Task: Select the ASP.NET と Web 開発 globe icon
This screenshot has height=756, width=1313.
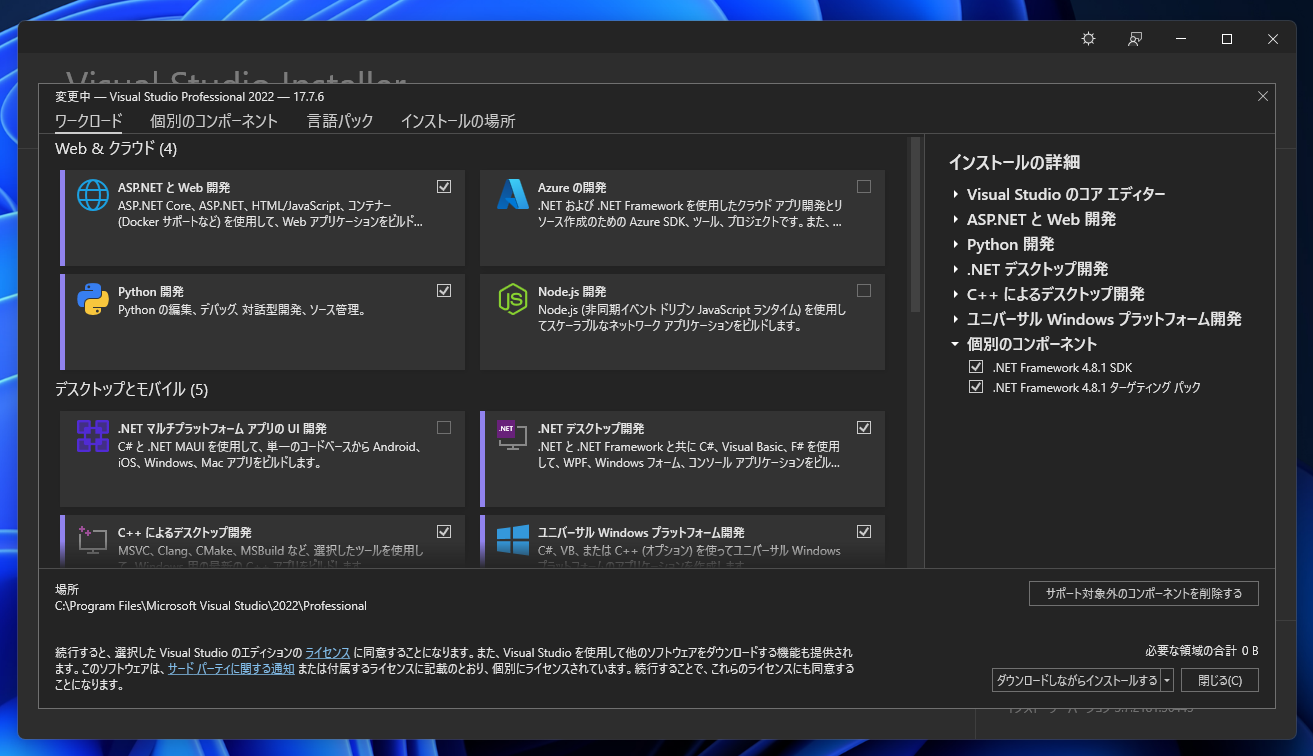Action: pyautogui.click(x=92, y=197)
